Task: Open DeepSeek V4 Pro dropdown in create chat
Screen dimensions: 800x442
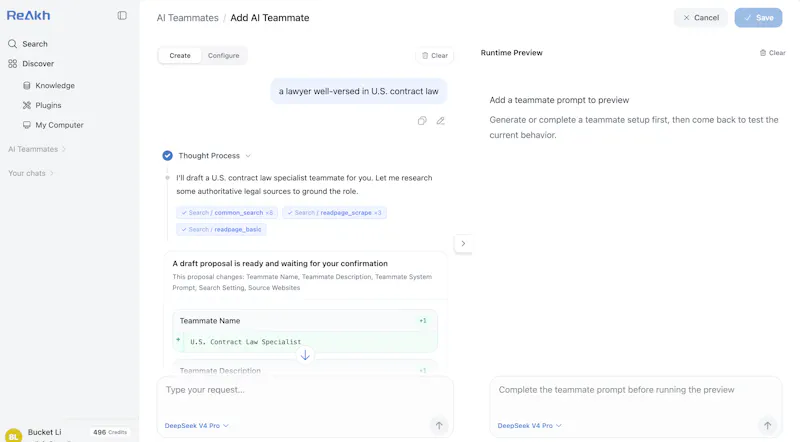Action: pyautogui.click(x=196, y=426)
